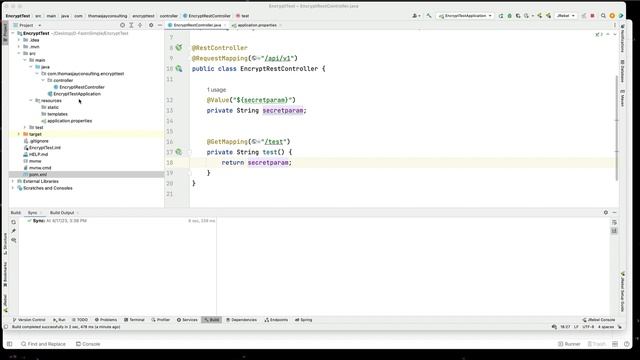Open the Problems tool window tab
This screenshot has height=360, width=640.
coord(106,320)
